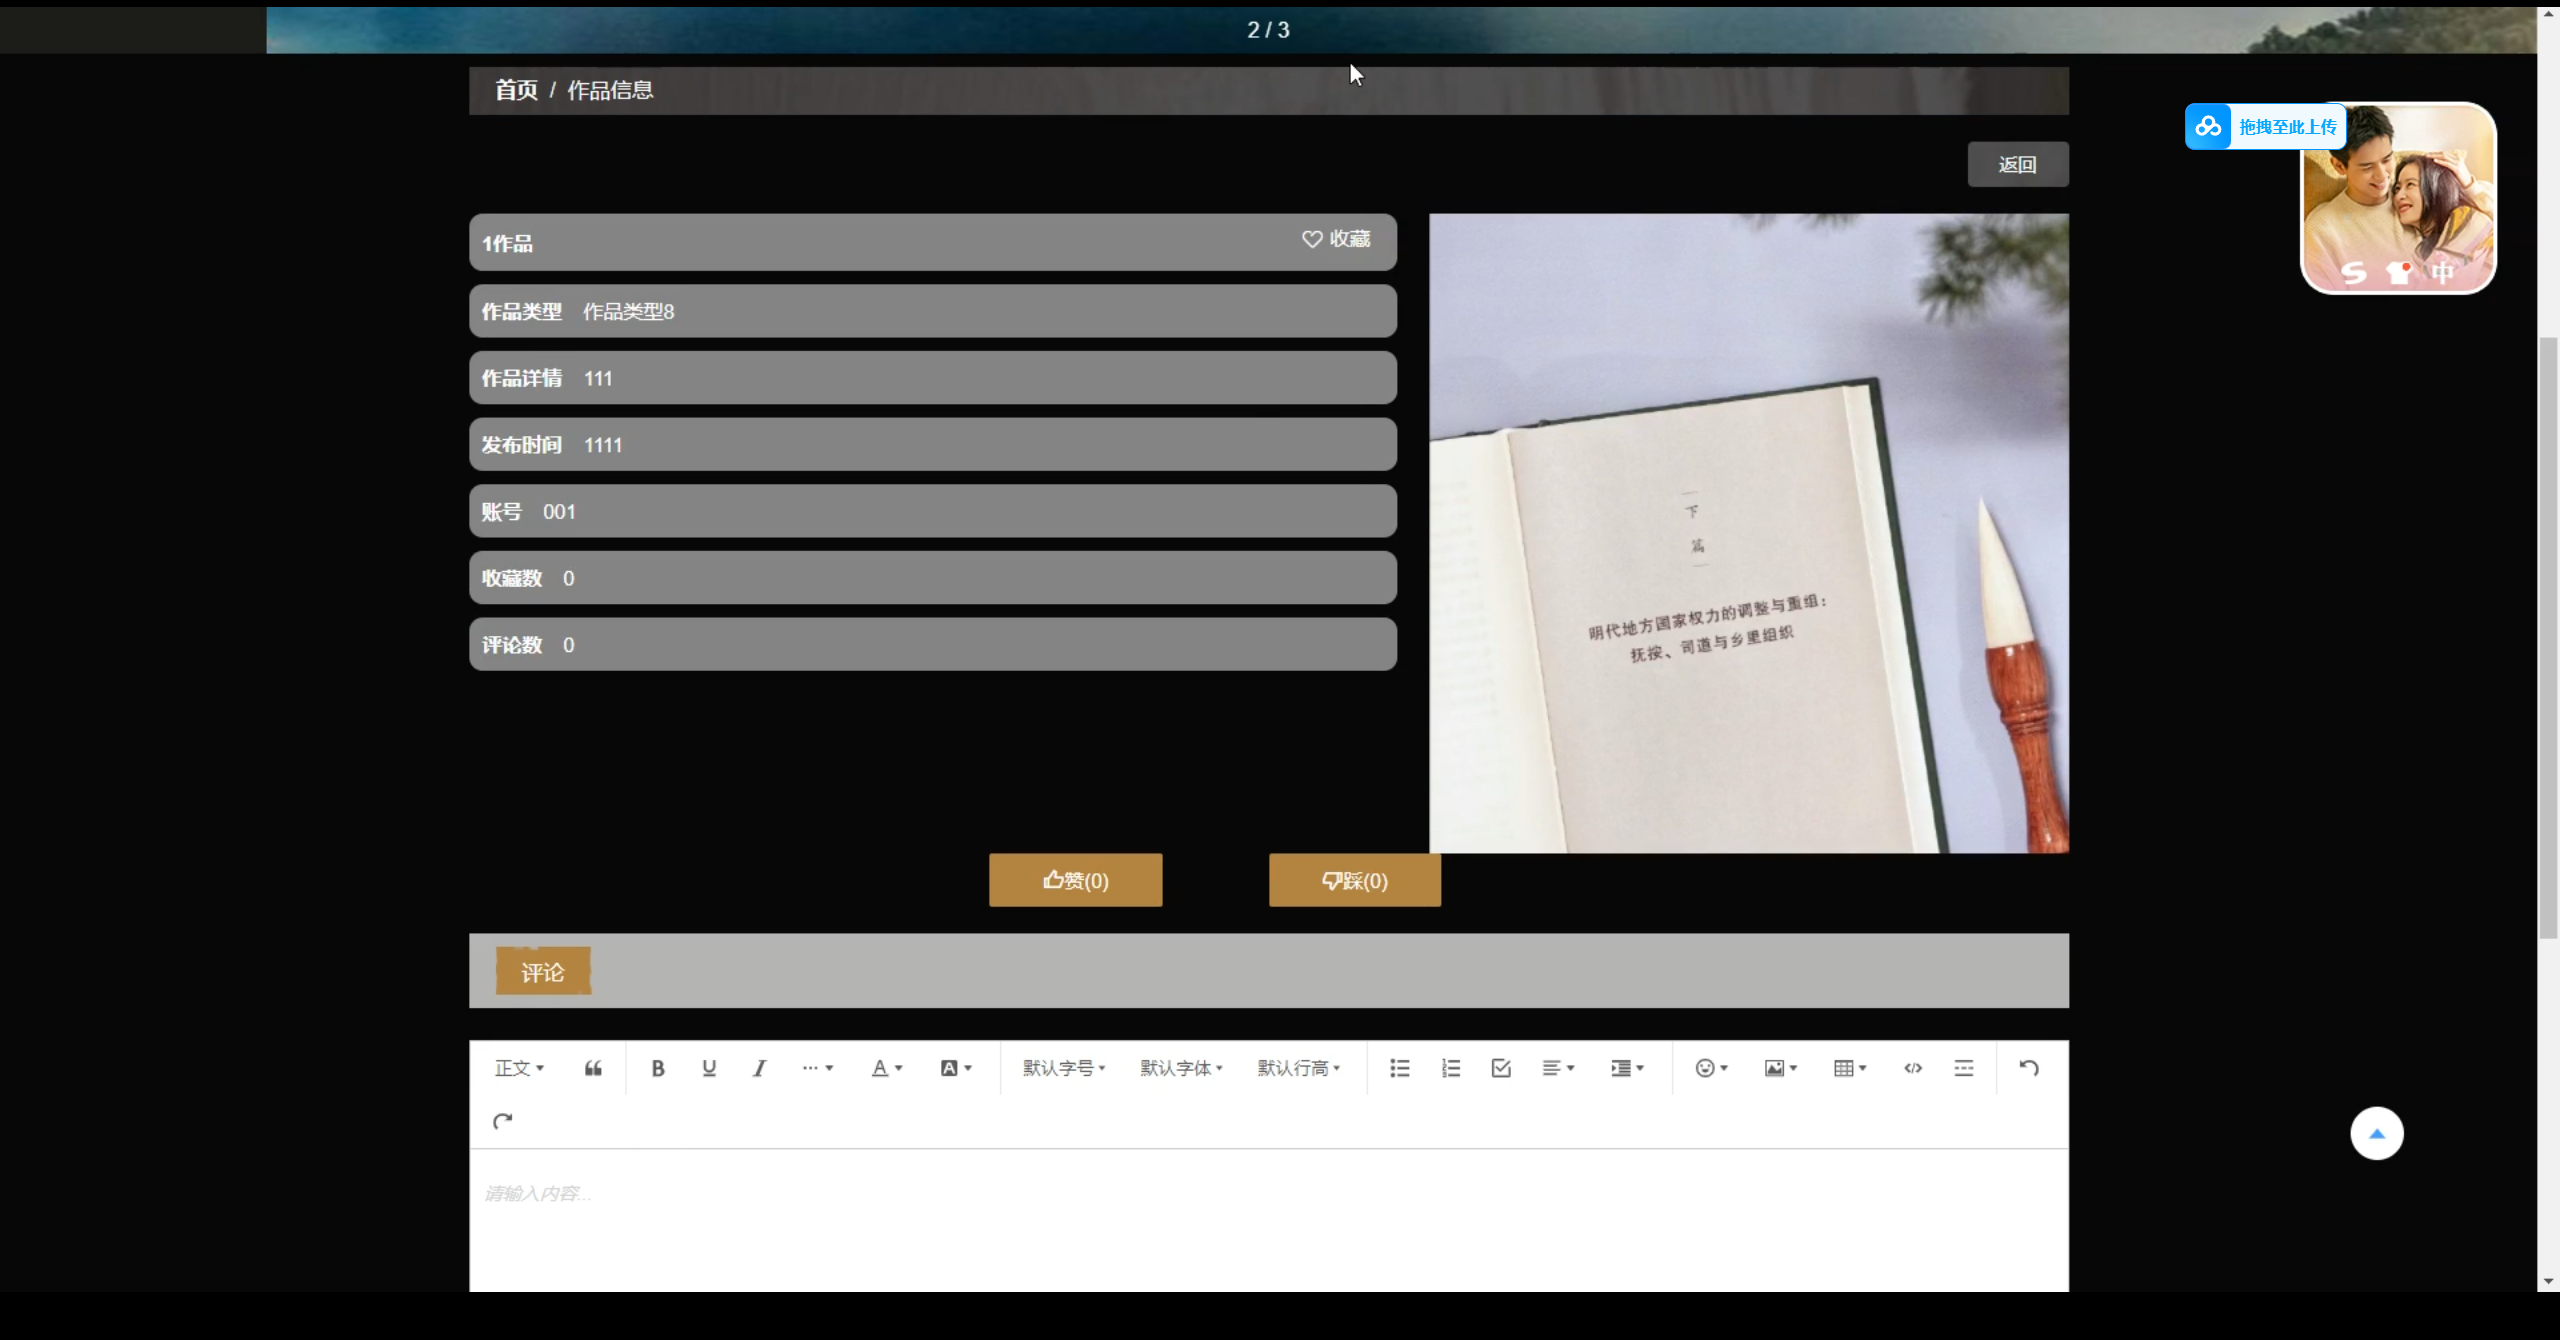
Task: Insert a blockquote in the comment editor
Action: pyautogui.click(x=593, y=1068)
